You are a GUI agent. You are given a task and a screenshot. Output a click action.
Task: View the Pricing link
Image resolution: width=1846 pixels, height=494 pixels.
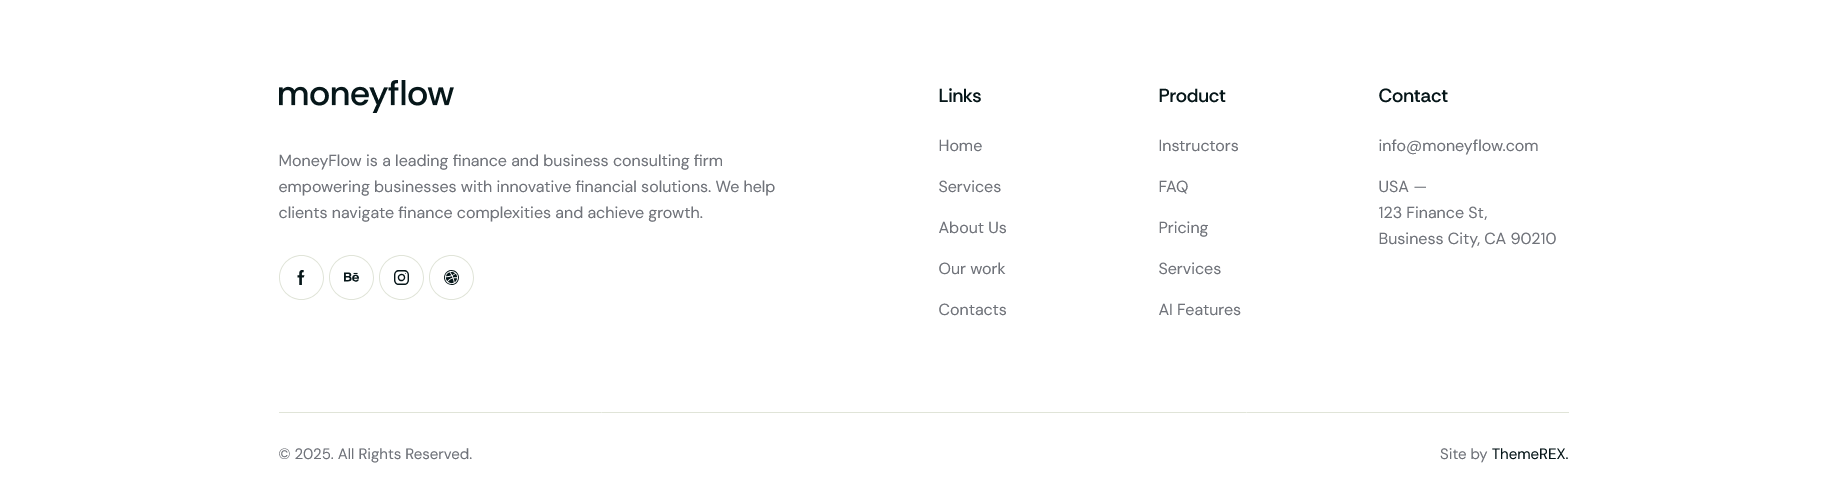coord(1183,228)
